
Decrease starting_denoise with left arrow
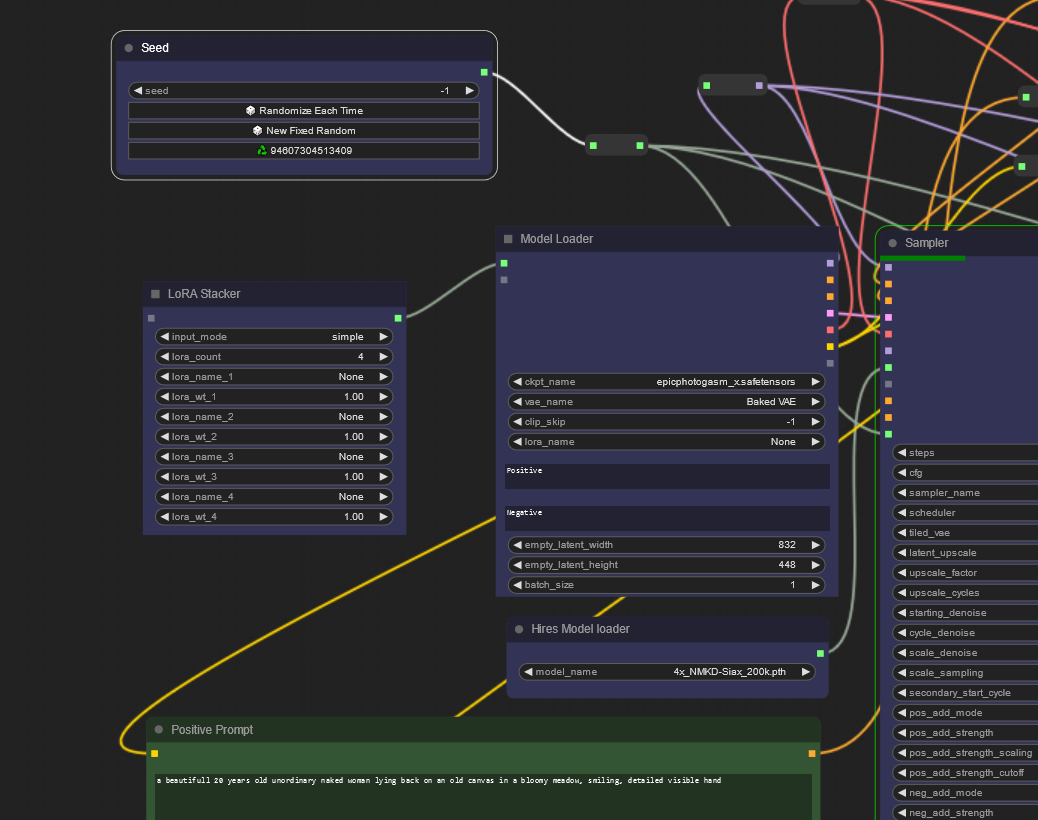click(x=902, y=613)
